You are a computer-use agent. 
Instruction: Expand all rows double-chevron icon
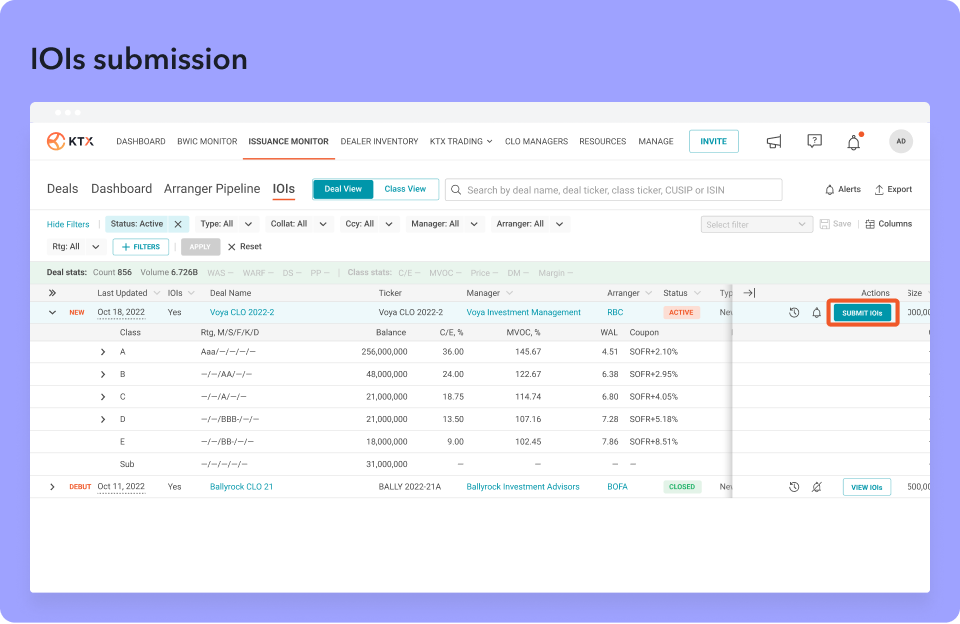(x=52, y=293)
